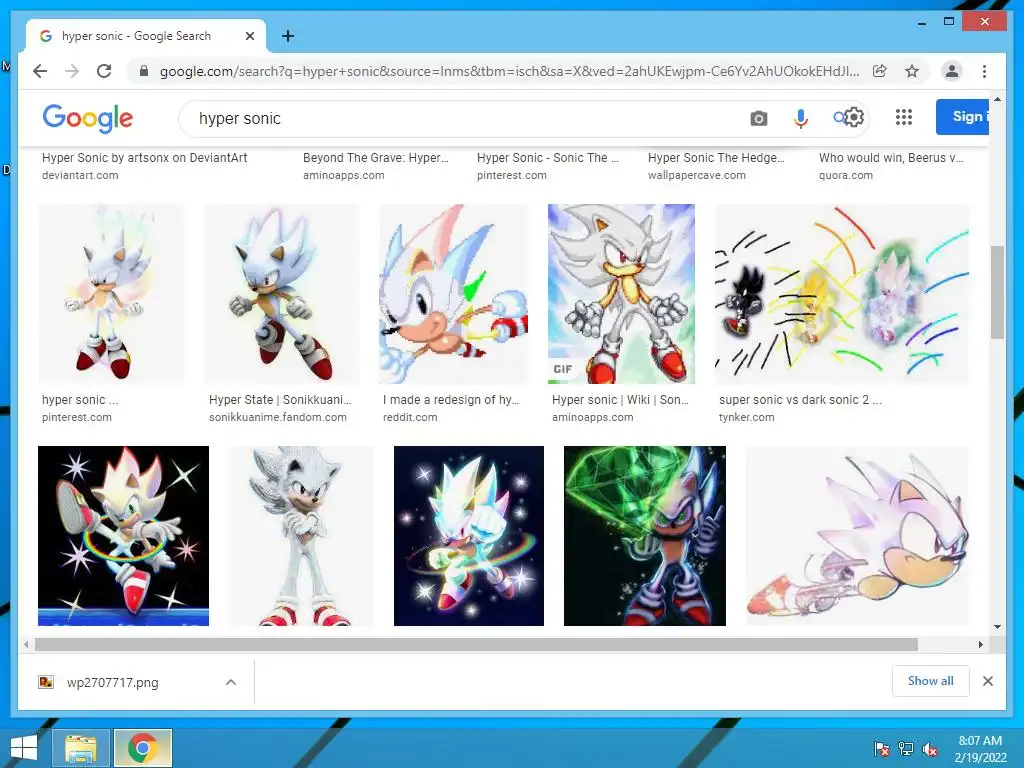This screenshot has height=768, width=1024.
Task: Click the Google logo
Action: 88,118
